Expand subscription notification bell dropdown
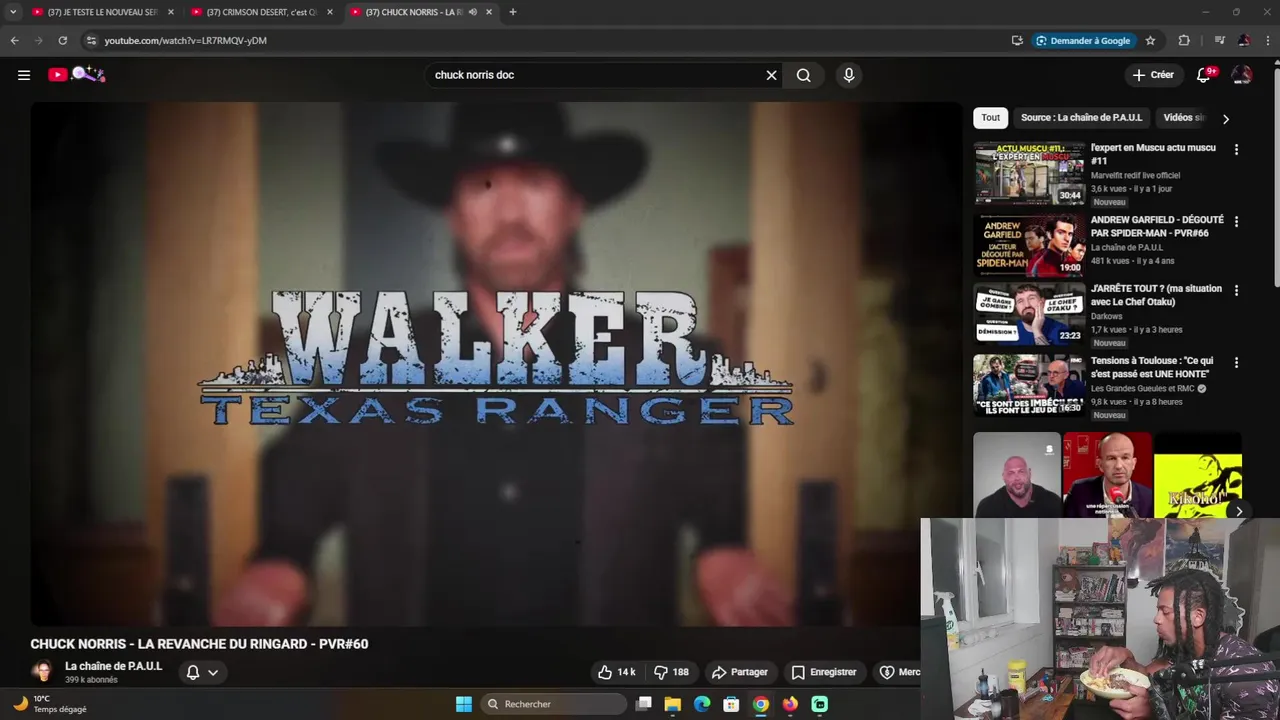Image resolution: width=1280 pixels, height=720 pixels. coord(202,672)
